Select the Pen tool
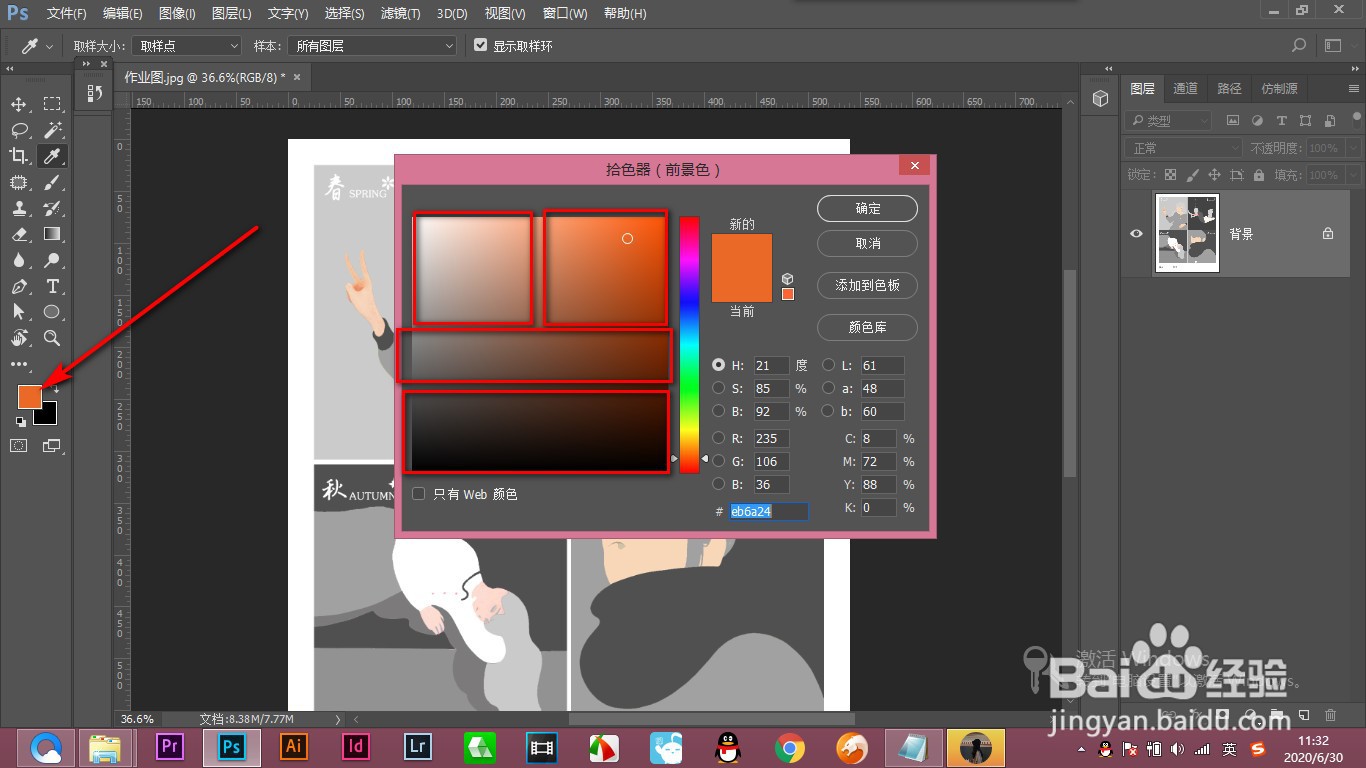This screenshot has width=1366, height=768. [19, 286]
